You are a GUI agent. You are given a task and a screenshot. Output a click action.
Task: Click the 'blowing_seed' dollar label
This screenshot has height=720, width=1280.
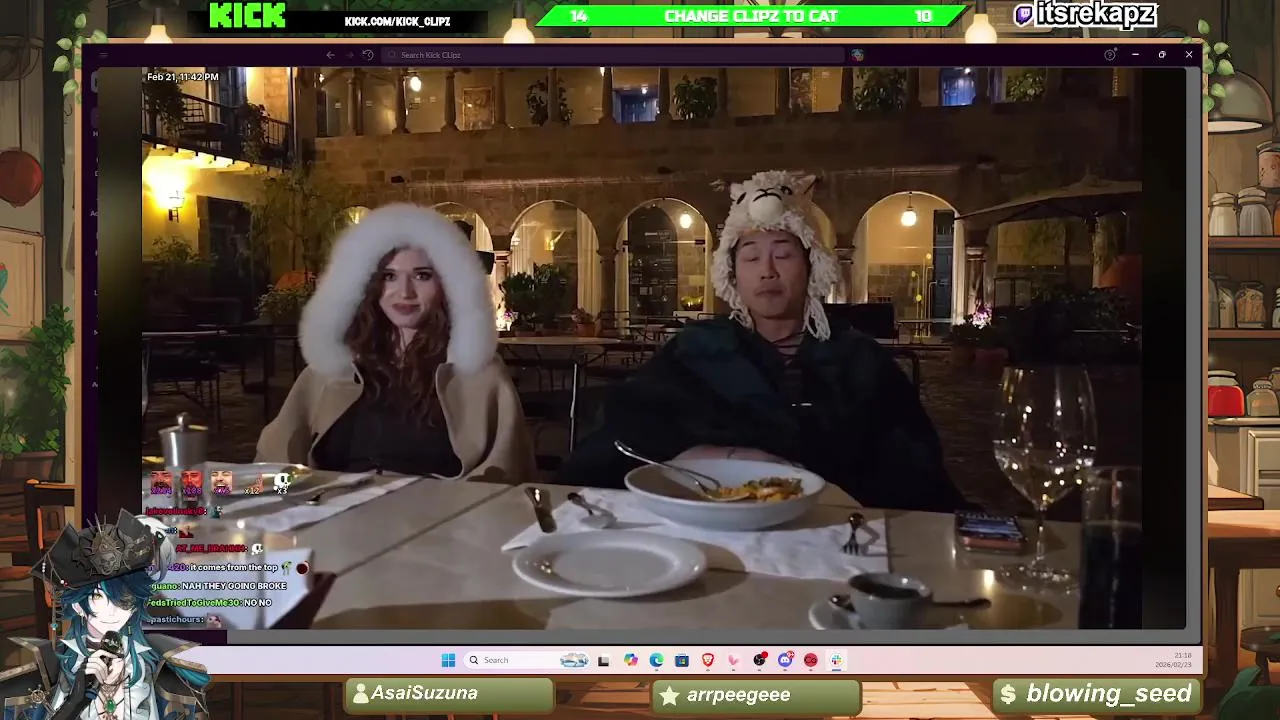1109,693
